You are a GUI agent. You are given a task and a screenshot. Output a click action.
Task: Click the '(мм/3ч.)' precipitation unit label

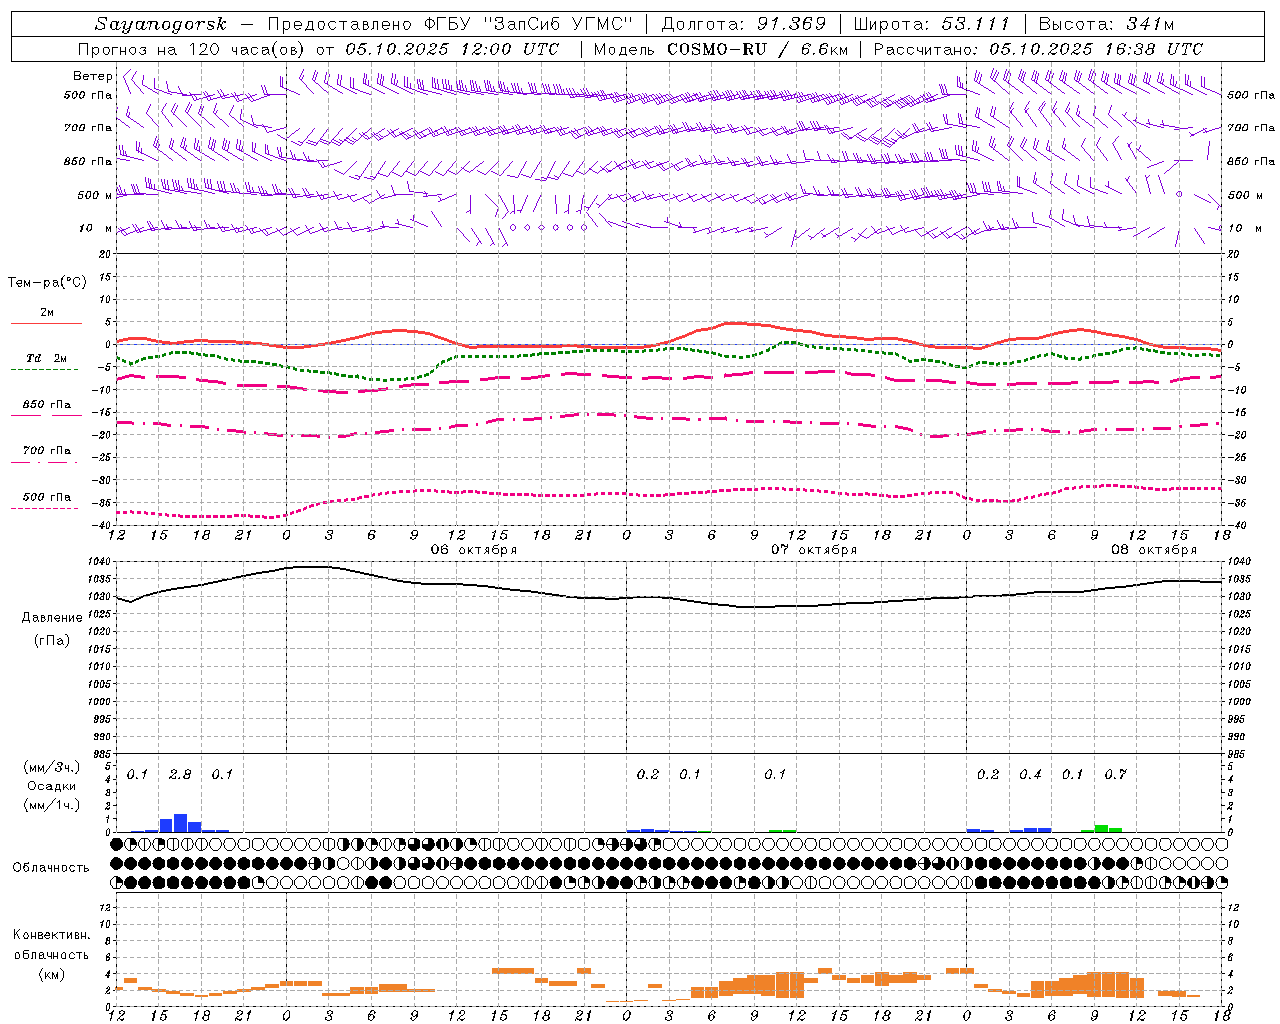pos(51,768)
